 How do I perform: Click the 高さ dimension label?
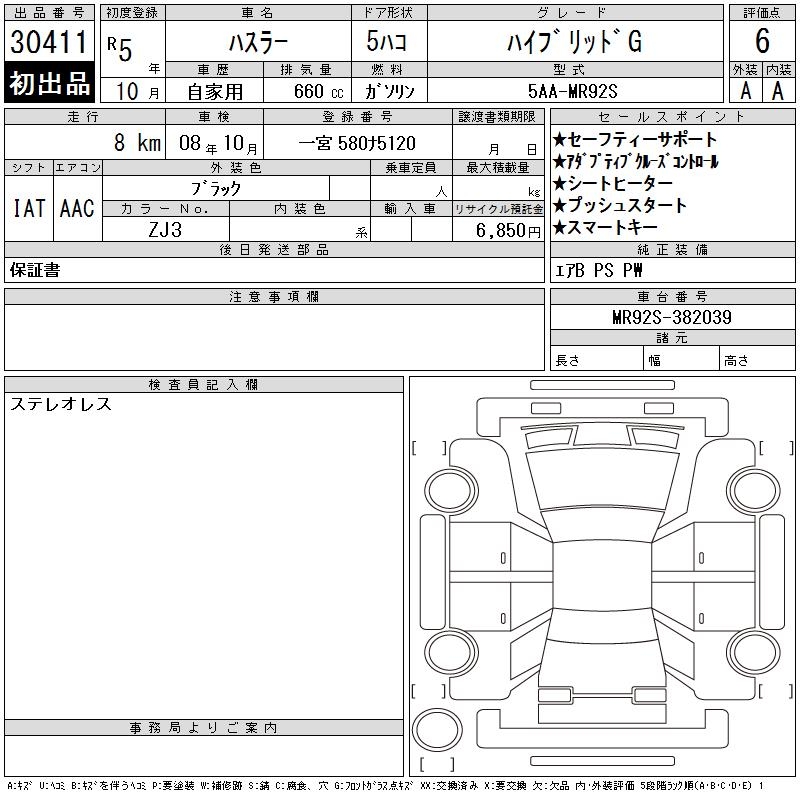pos(736,360)
